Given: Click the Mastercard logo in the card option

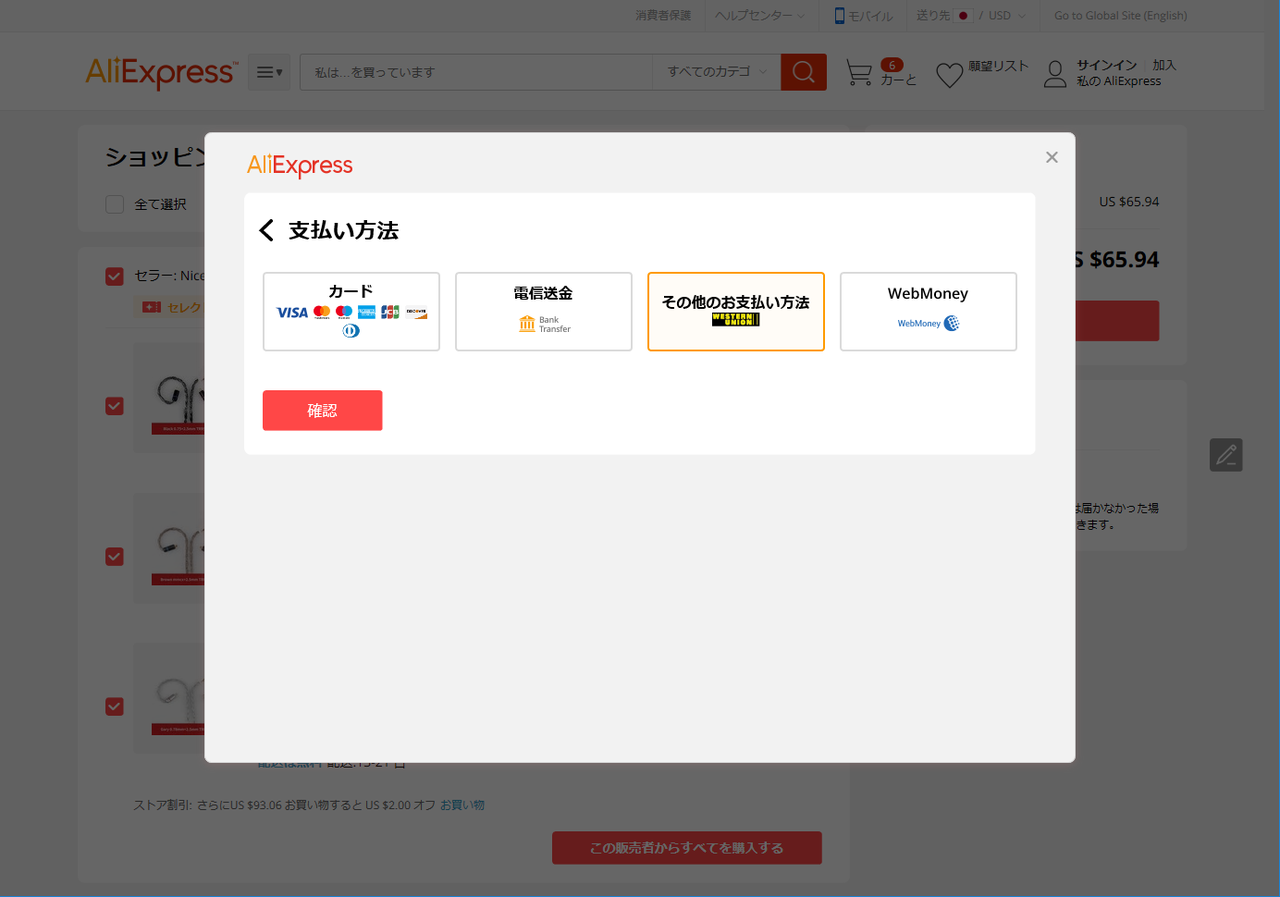Looking at the screenshot, I should coord(321,313).
